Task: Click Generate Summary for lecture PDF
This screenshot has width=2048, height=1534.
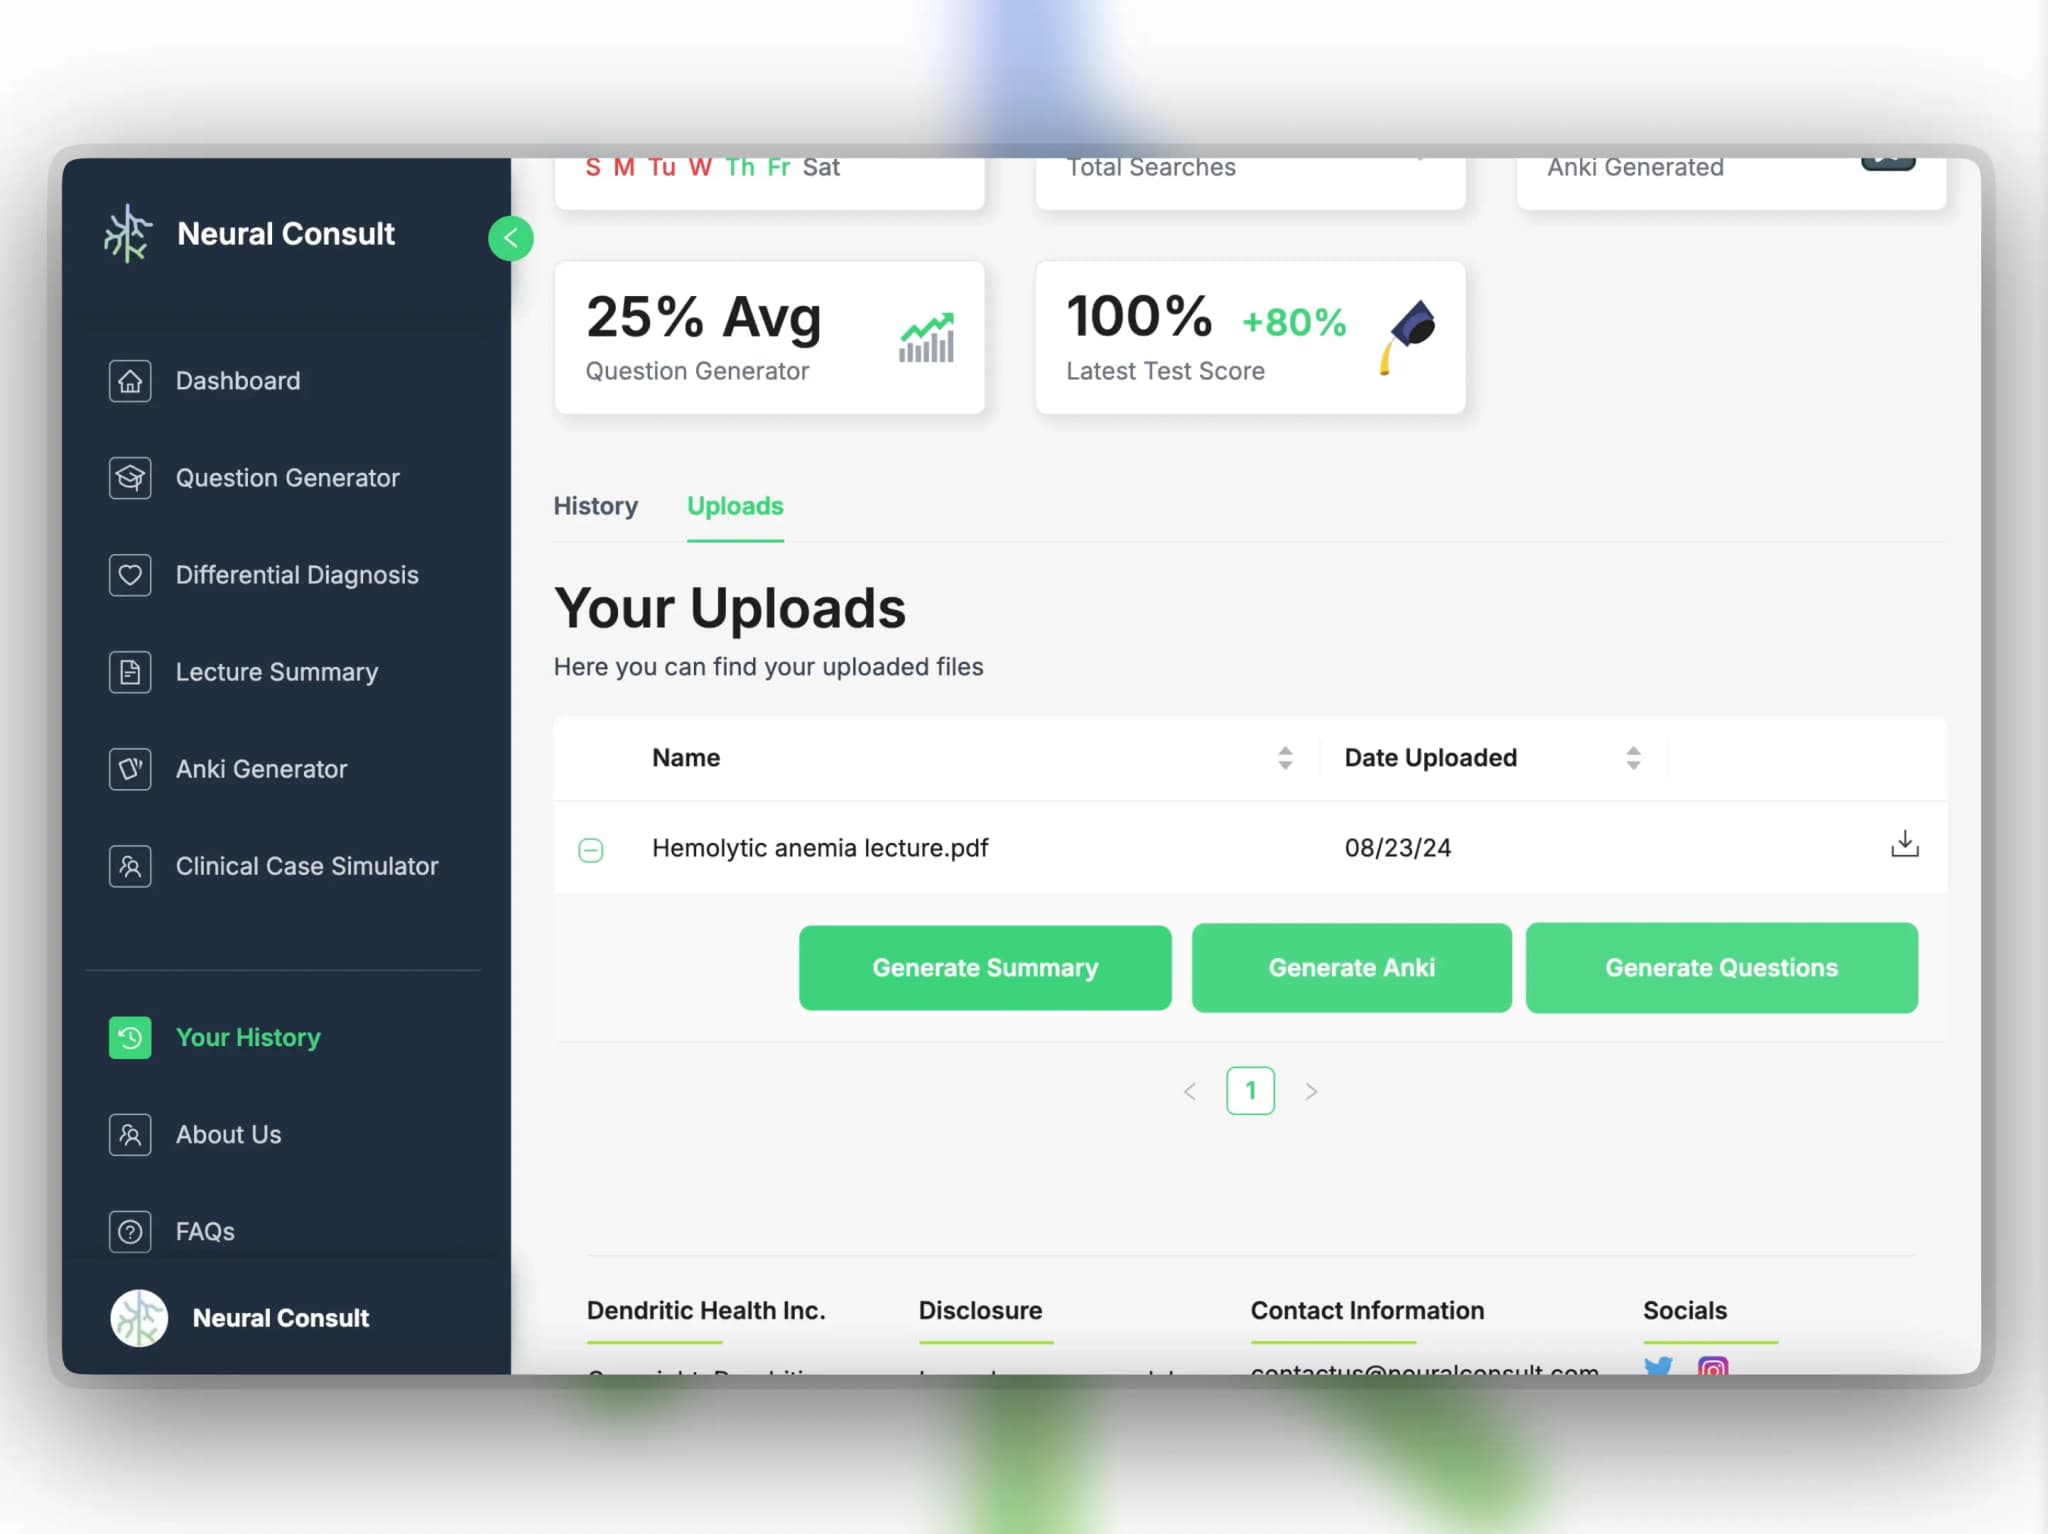Action: click(986, 967)
